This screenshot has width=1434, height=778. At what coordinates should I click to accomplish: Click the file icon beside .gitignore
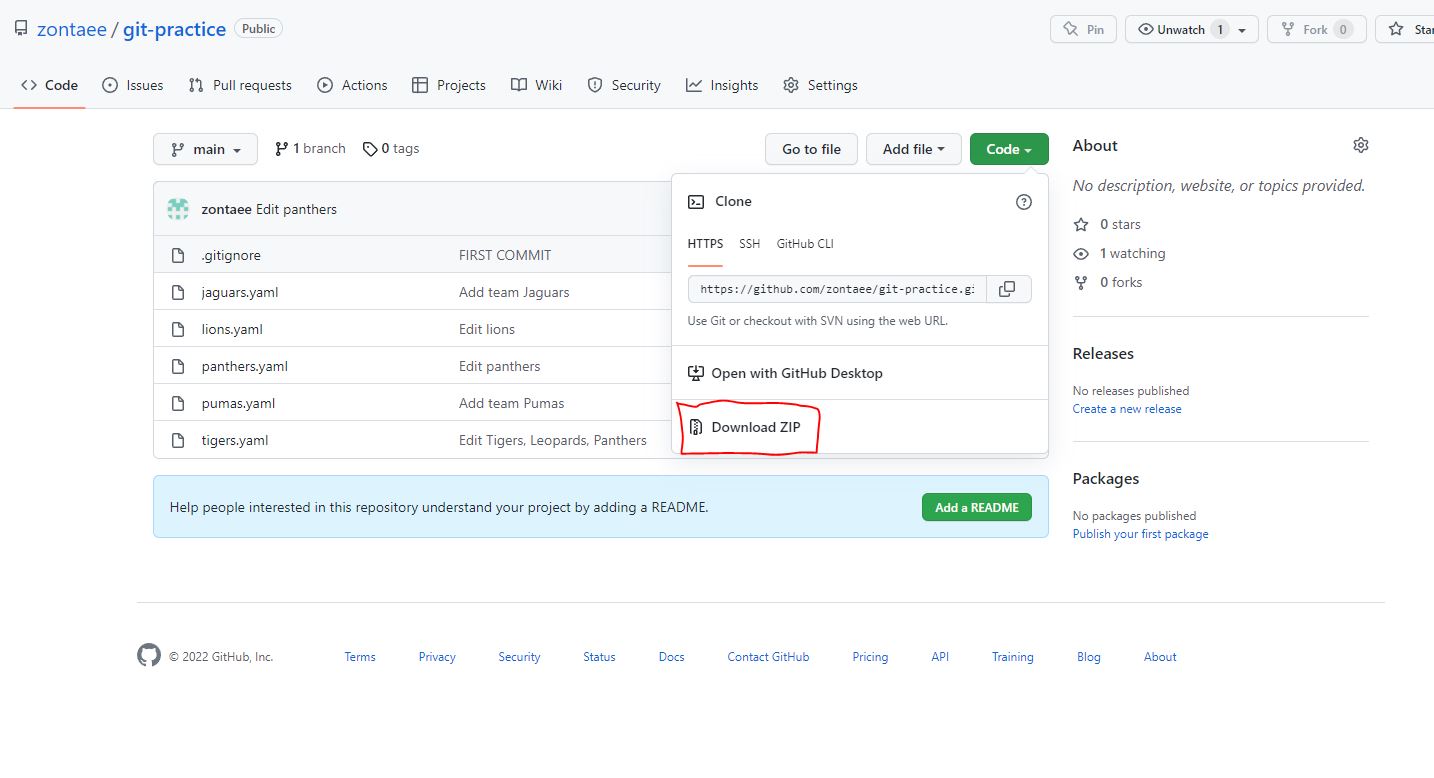[x=178, y=256]
